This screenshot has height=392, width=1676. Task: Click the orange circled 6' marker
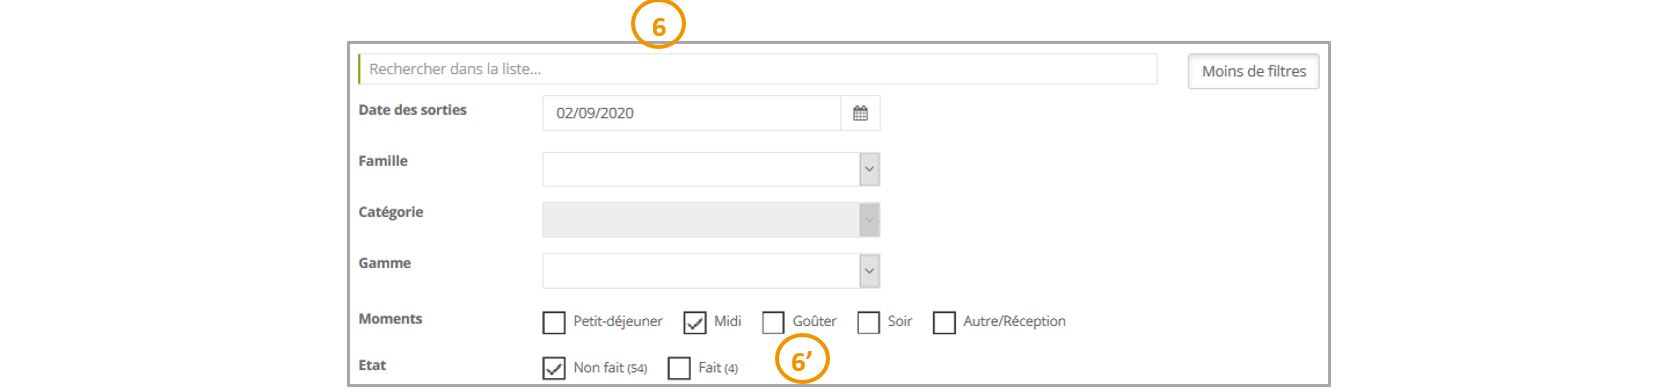(x=802, y=360)
